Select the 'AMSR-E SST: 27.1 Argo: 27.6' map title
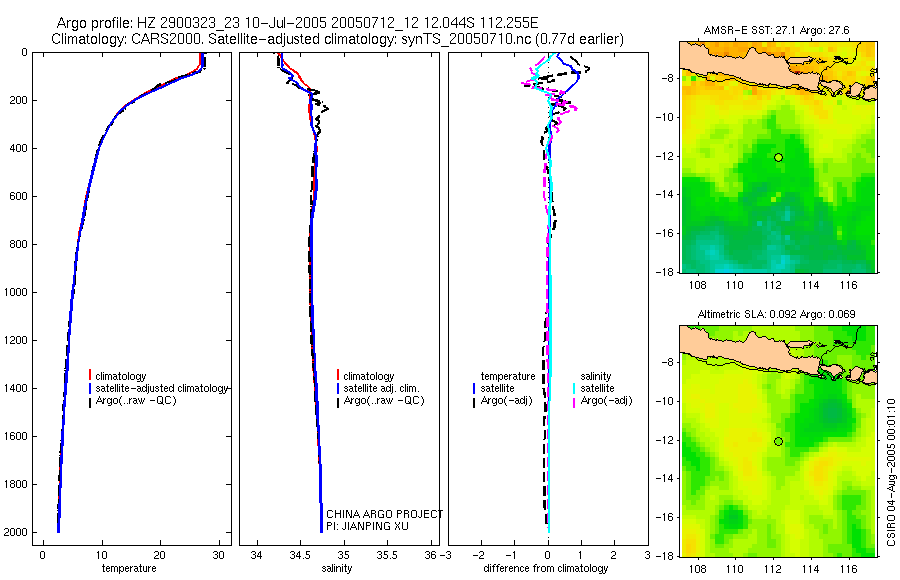The image size is (900, 580). pos(776,30)
